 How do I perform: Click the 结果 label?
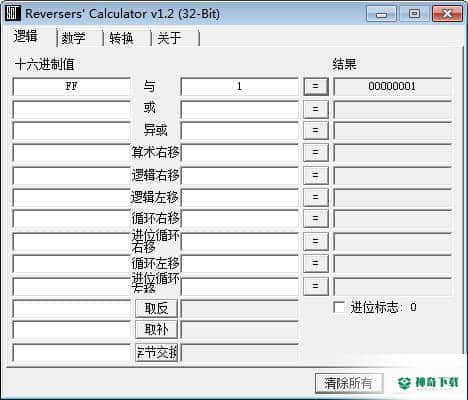[x=344, y=64]
